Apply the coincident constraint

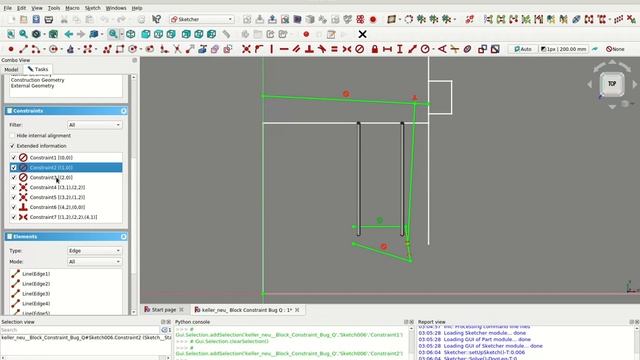tap(246, 49)
